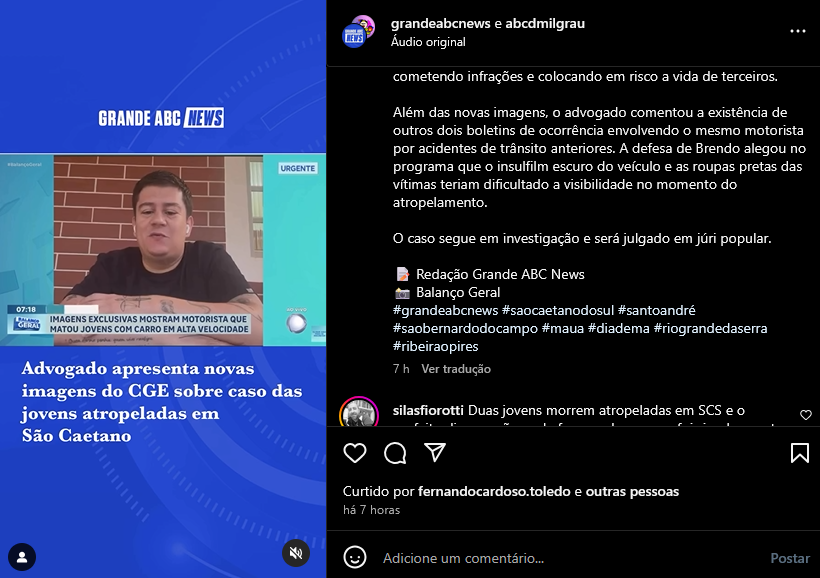The image size is (820, 578).
Task: View likes via outras pessoas link
Action: pos(632,492)
